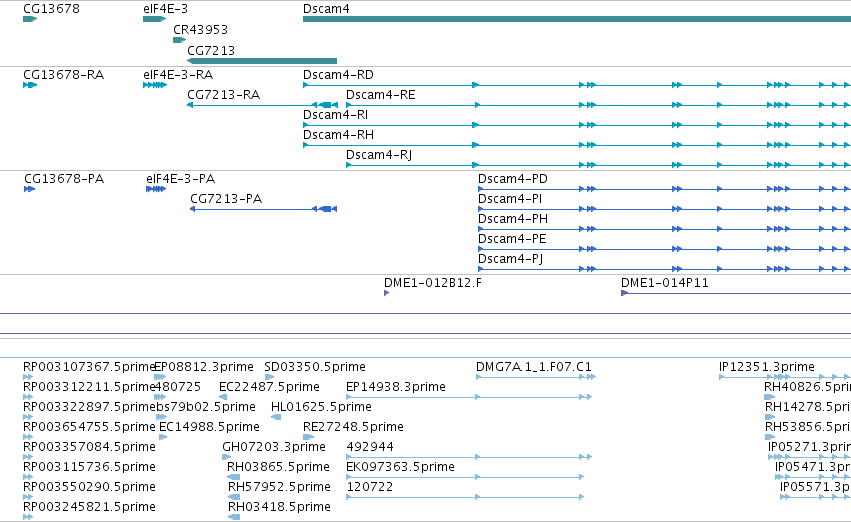851x522 pixels.
Task: Click protein eIF4E-3-PA
Action: (x=181, y=179)
